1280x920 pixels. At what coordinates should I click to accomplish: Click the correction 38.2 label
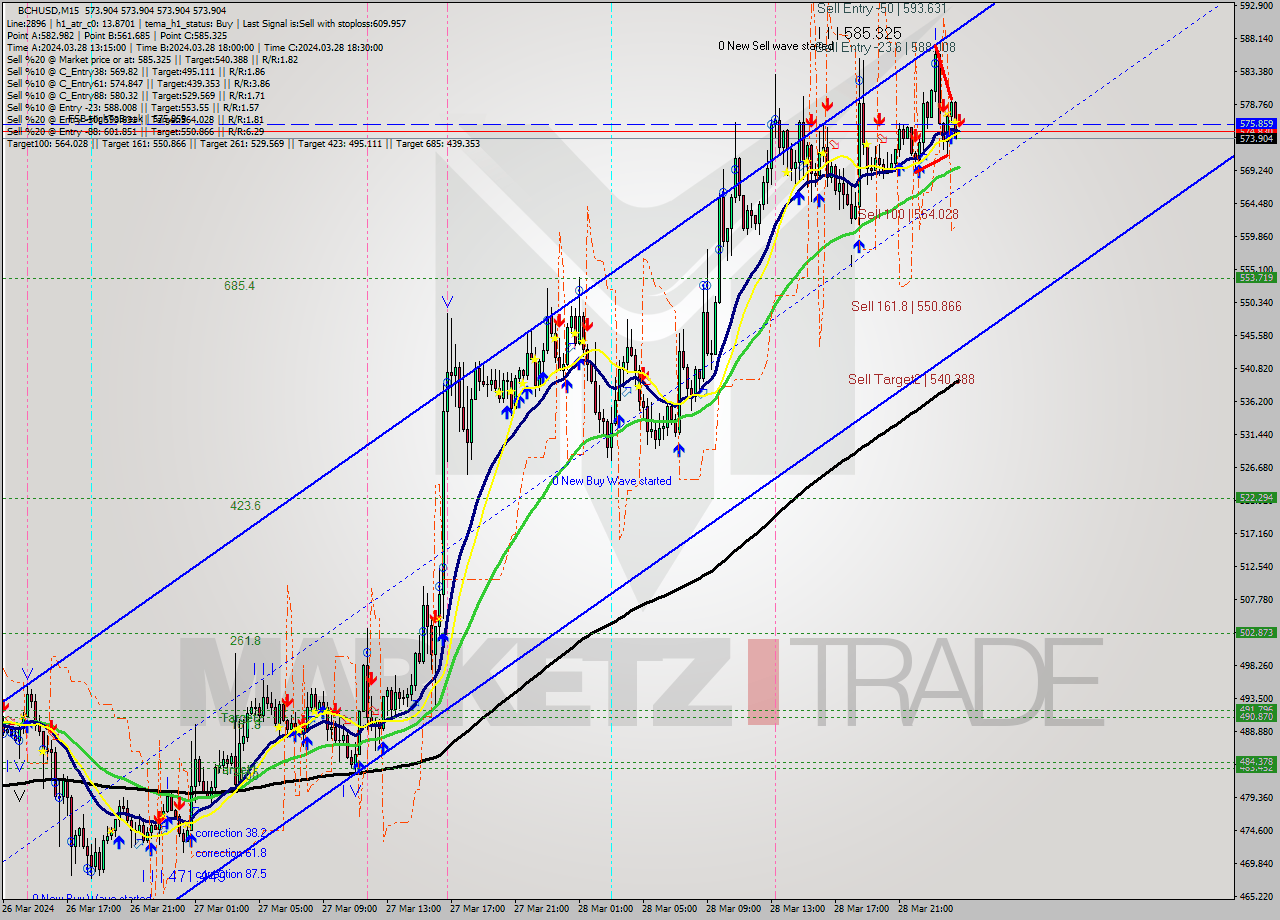230,833
